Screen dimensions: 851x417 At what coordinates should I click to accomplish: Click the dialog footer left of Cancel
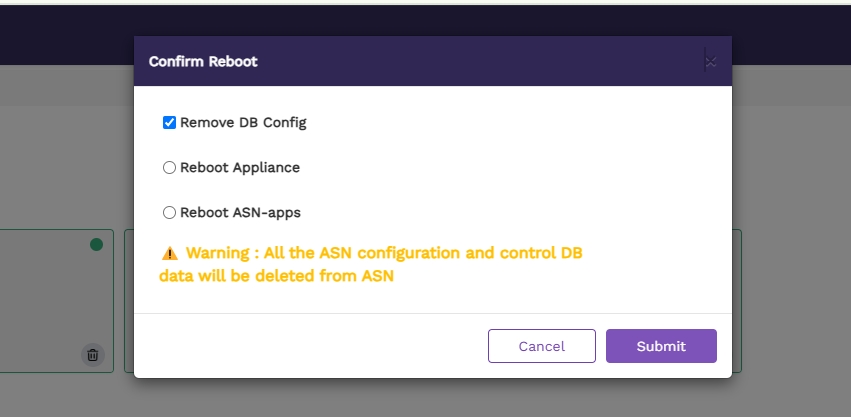tap(300, 346)
